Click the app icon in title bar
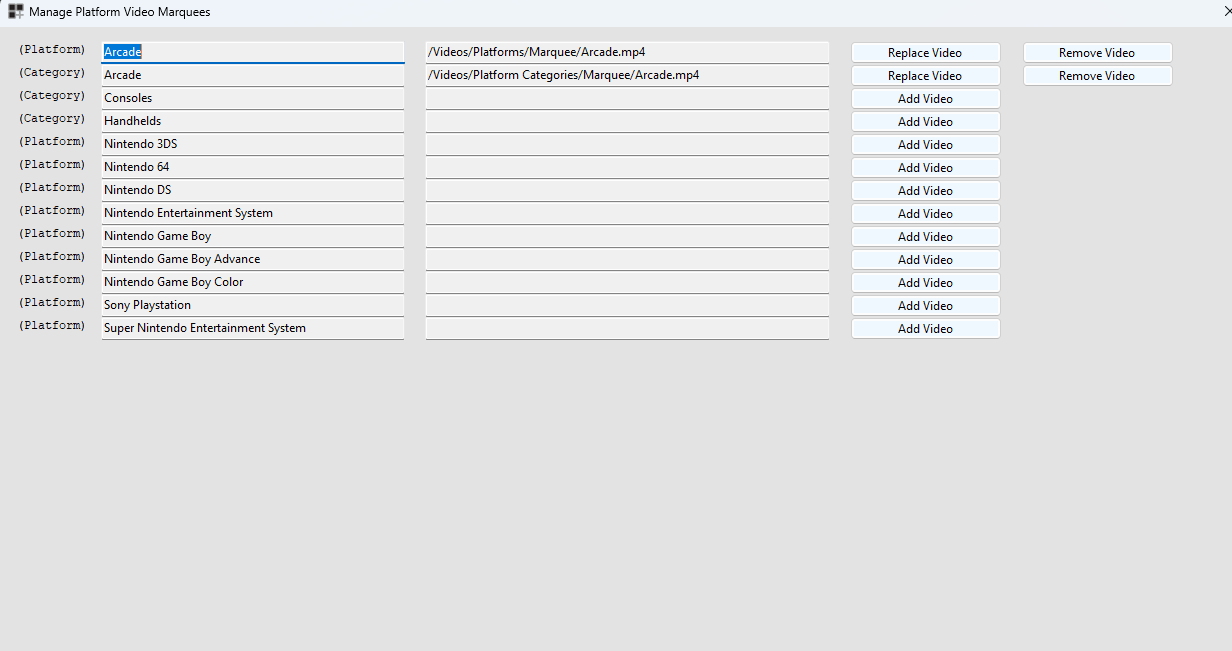 point(16,13)
